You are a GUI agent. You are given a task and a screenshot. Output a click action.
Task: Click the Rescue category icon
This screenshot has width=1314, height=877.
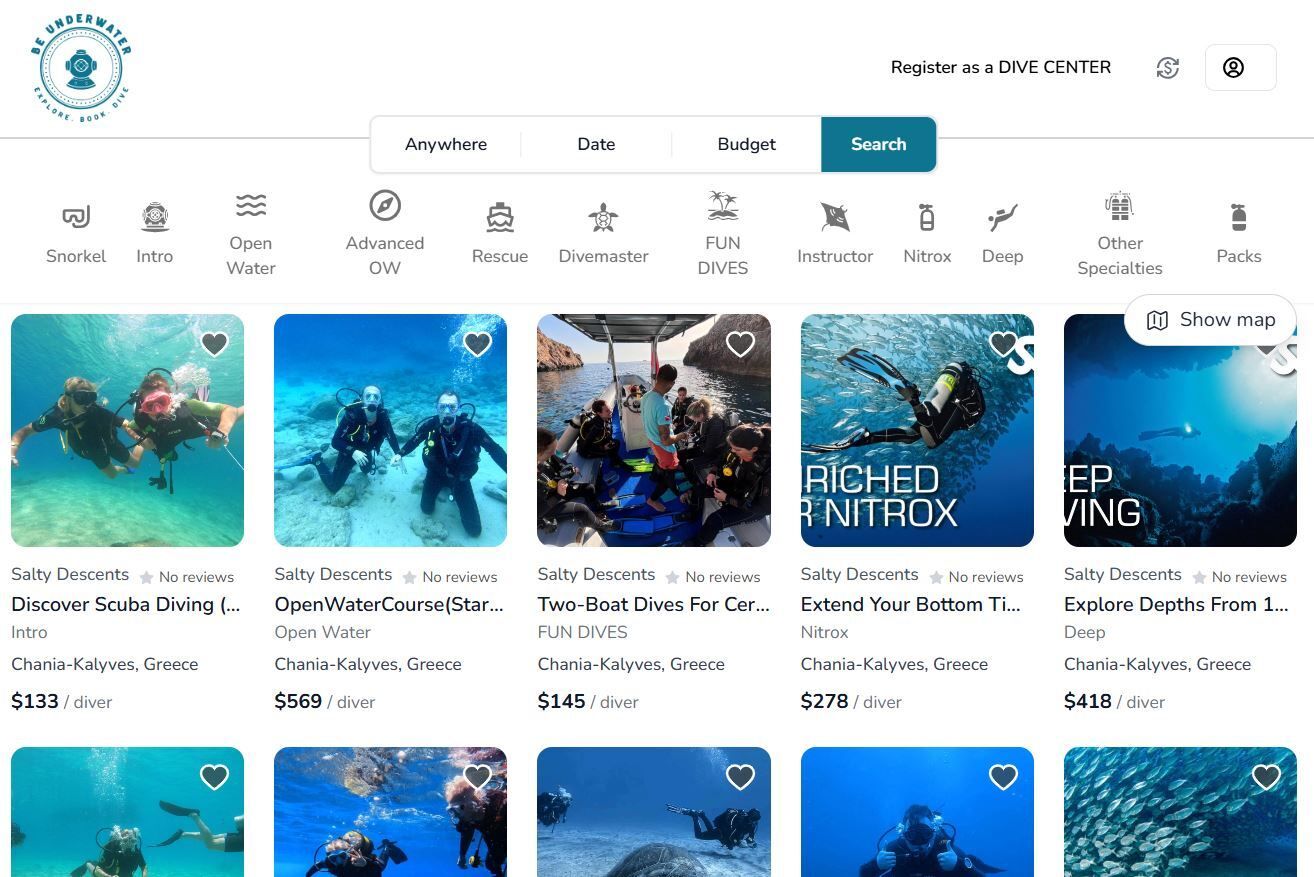pos(499,216)
